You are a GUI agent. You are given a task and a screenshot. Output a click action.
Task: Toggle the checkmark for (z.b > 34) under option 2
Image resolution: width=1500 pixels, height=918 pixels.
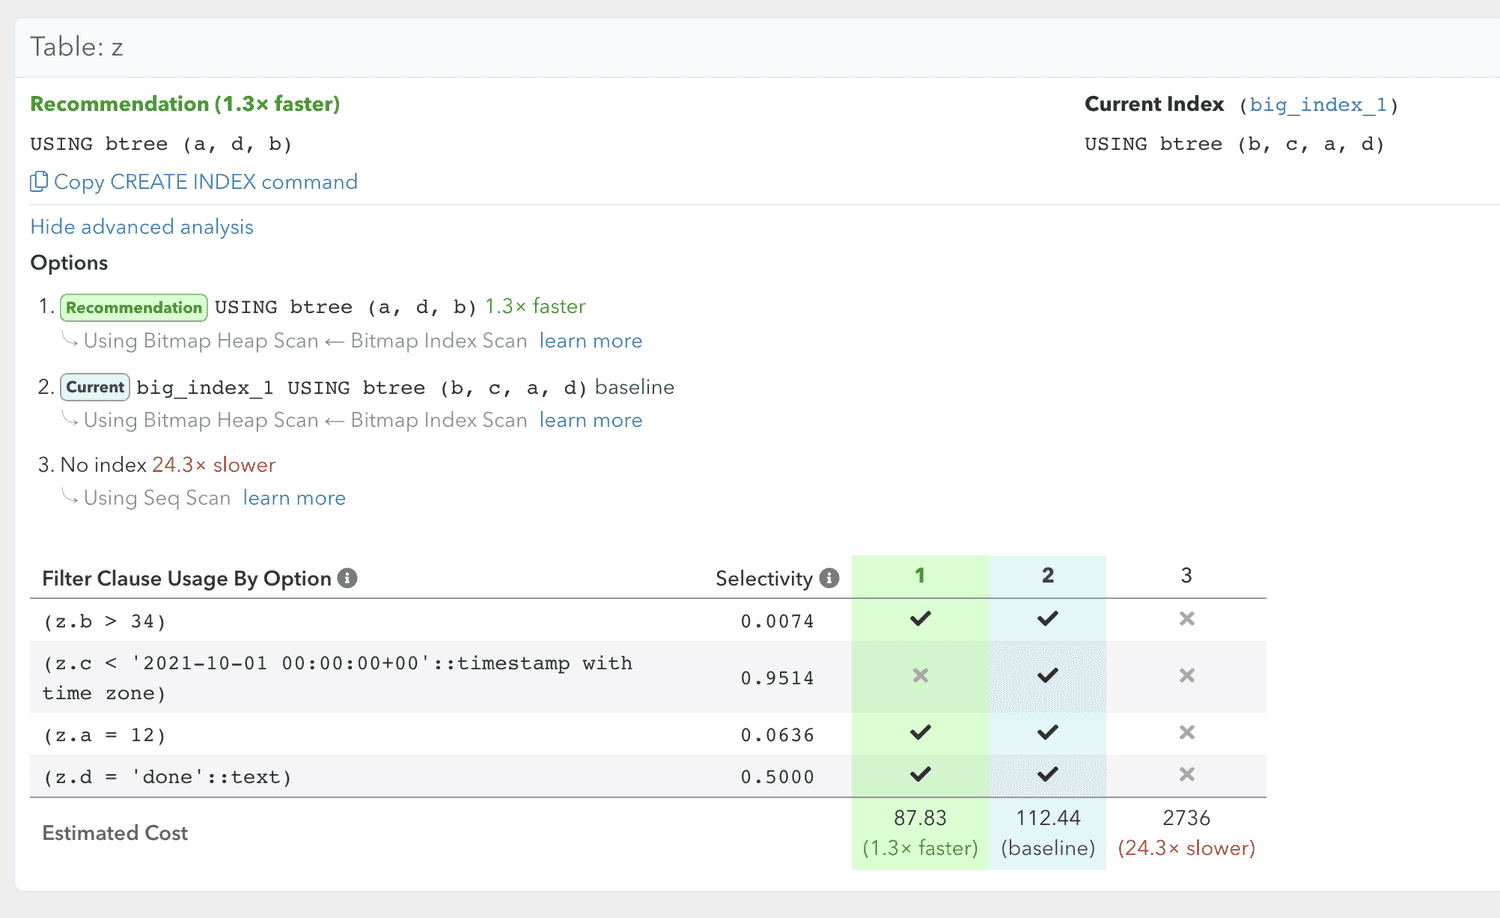coord(1047,619)
